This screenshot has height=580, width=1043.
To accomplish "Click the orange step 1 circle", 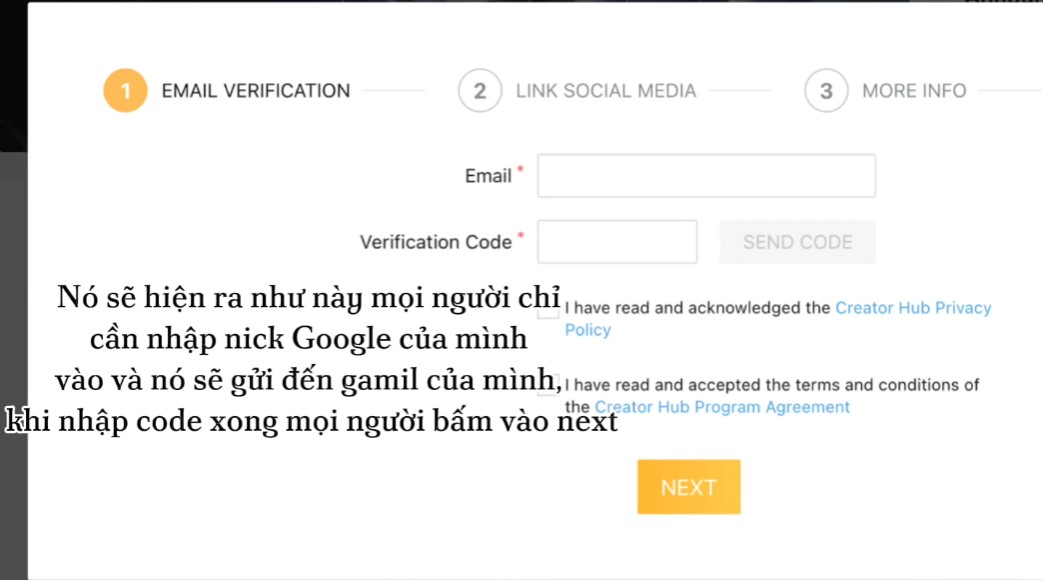I will [x=125, y=91].
